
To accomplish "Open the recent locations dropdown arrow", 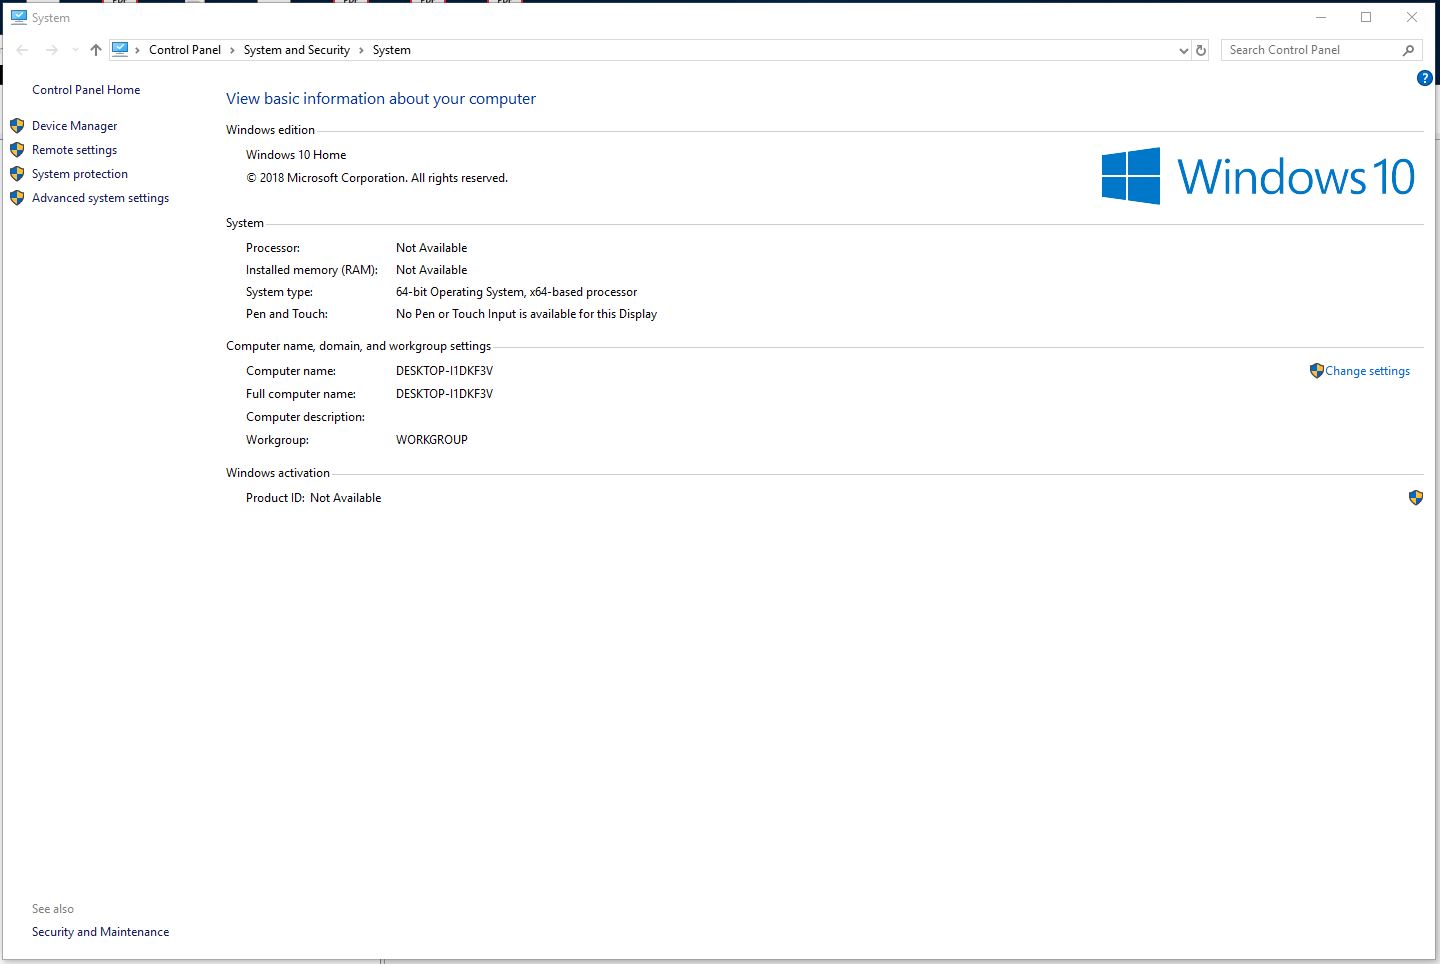I will click(75, 50).
